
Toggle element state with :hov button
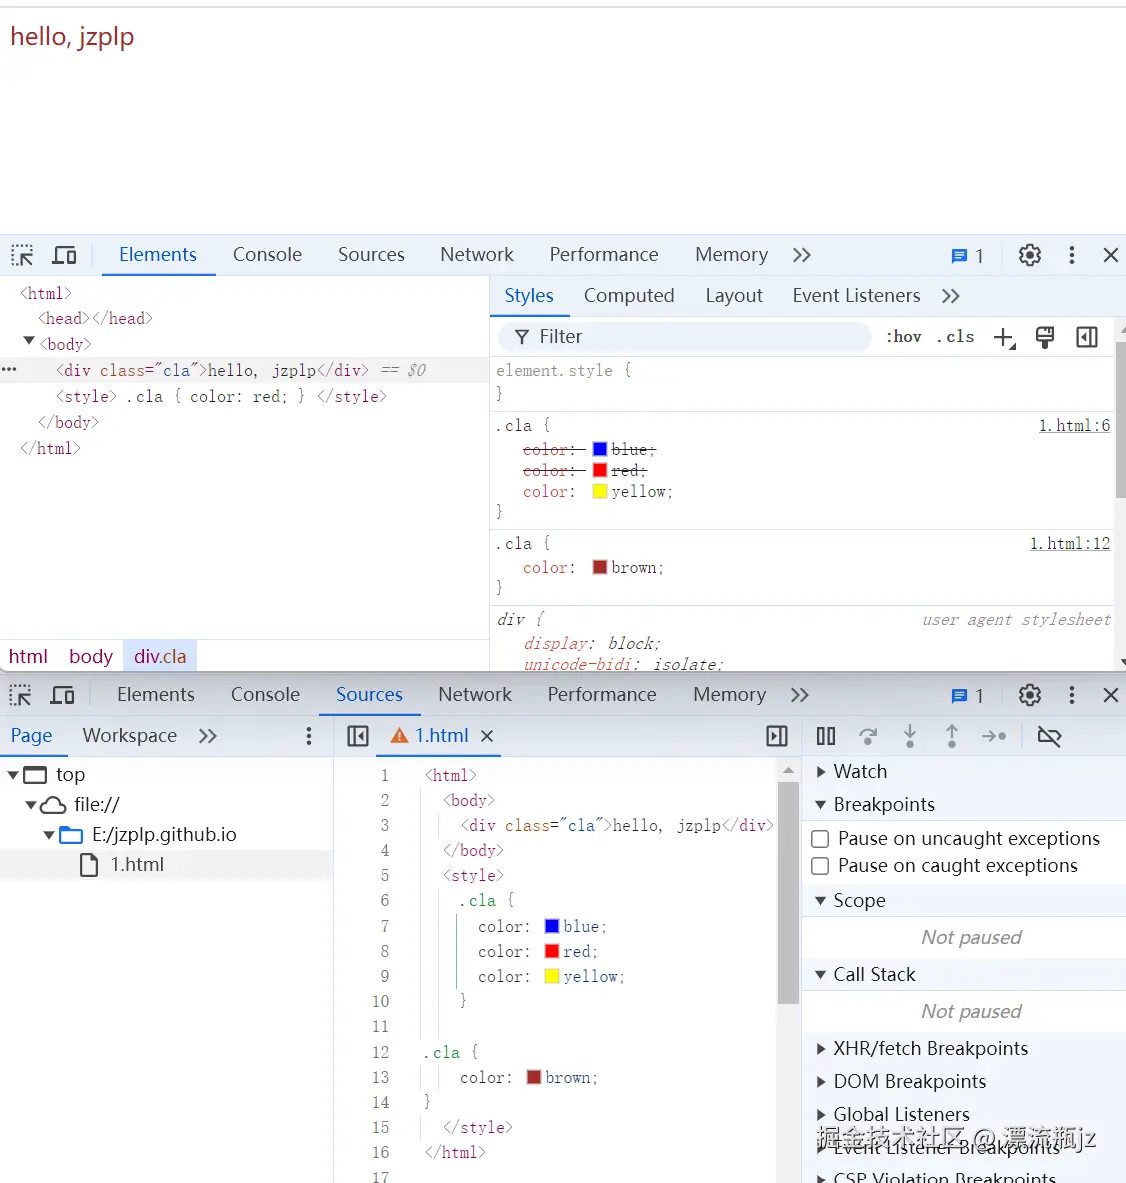(x=903, y=337)
